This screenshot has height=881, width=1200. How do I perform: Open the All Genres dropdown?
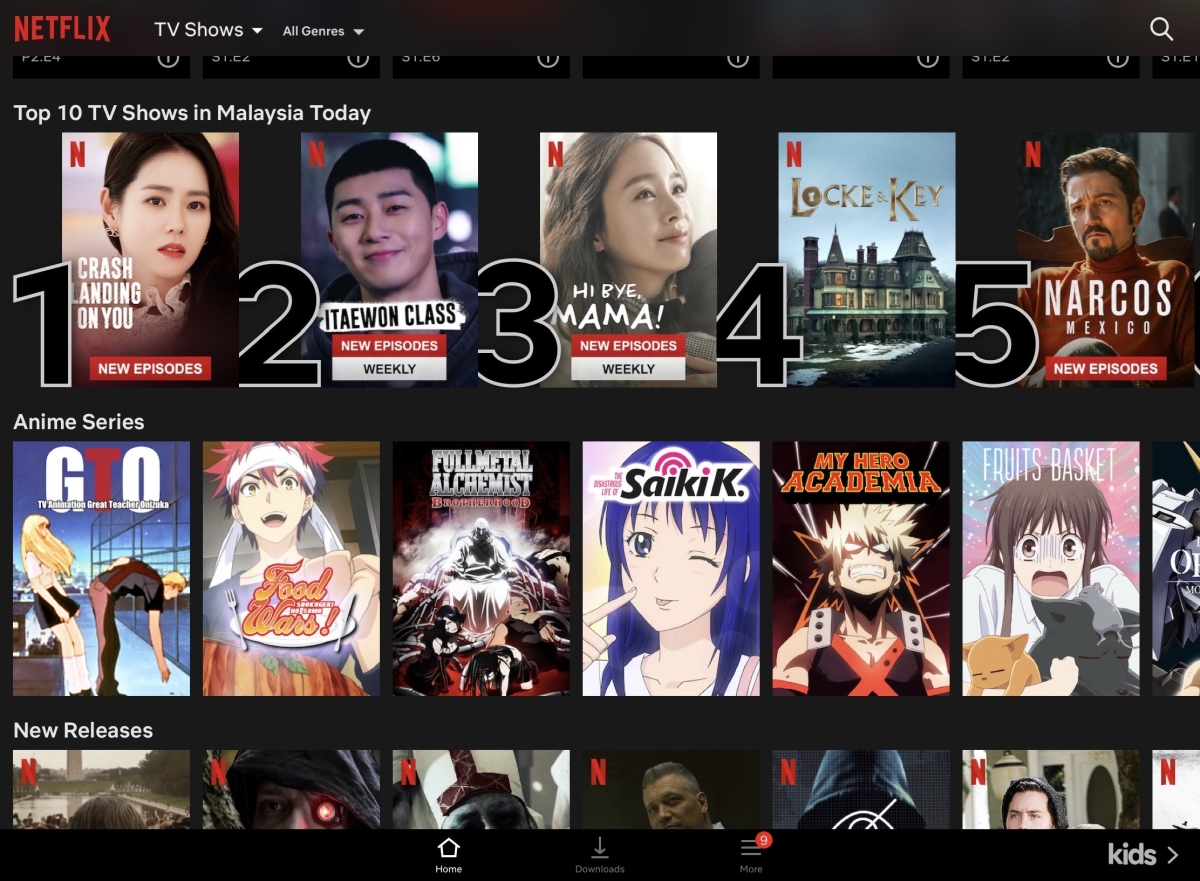click(322, 31)
